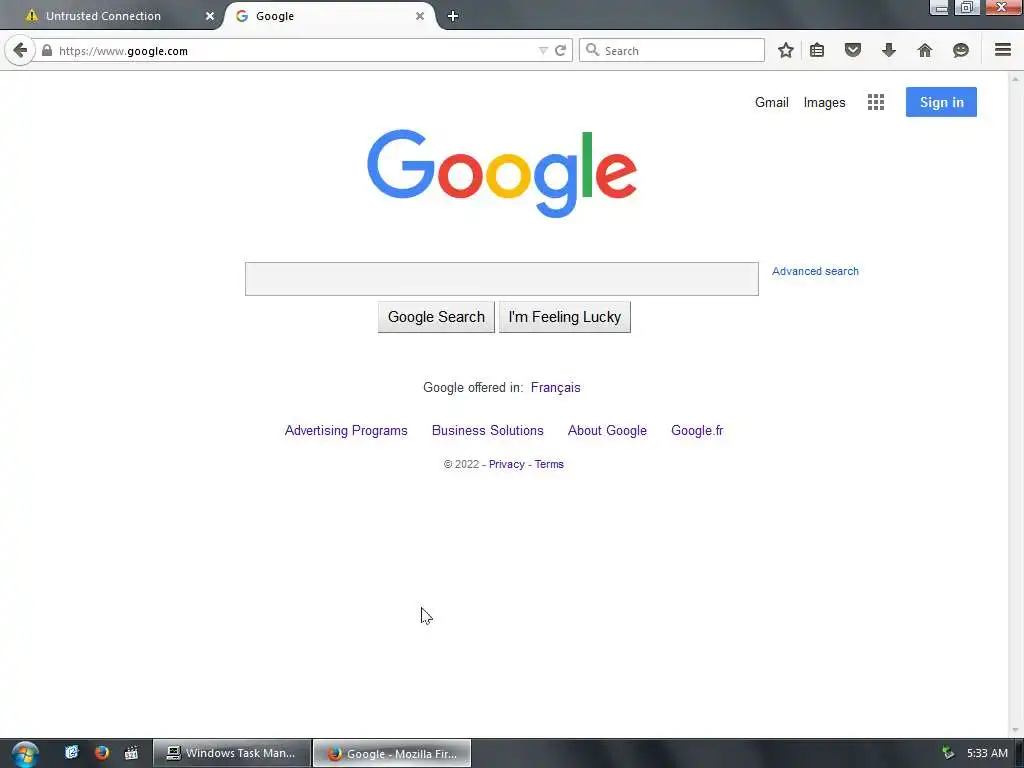The height and width of the screenshot is (768, 1024).
Task: Bookmark this page with the star icon
Action: 786,50
